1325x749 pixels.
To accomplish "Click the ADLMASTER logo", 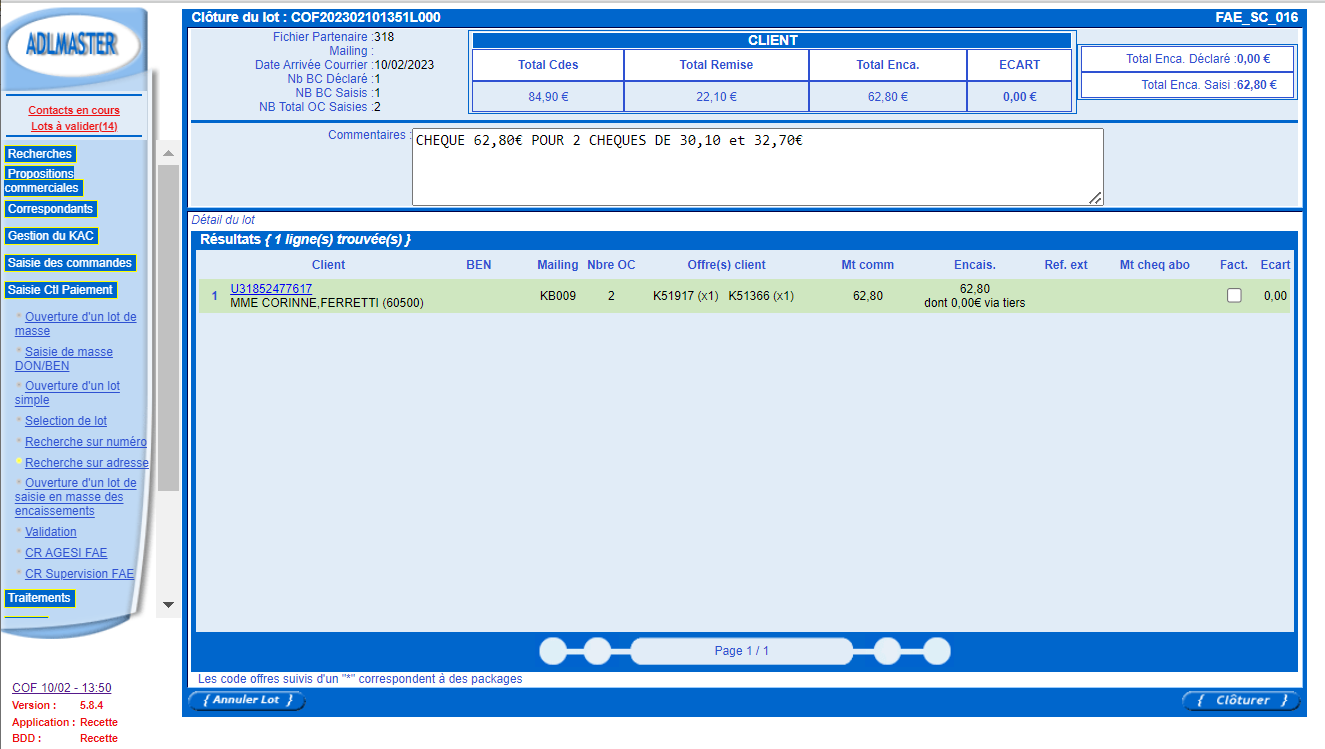I will click(x=73, y=45).
